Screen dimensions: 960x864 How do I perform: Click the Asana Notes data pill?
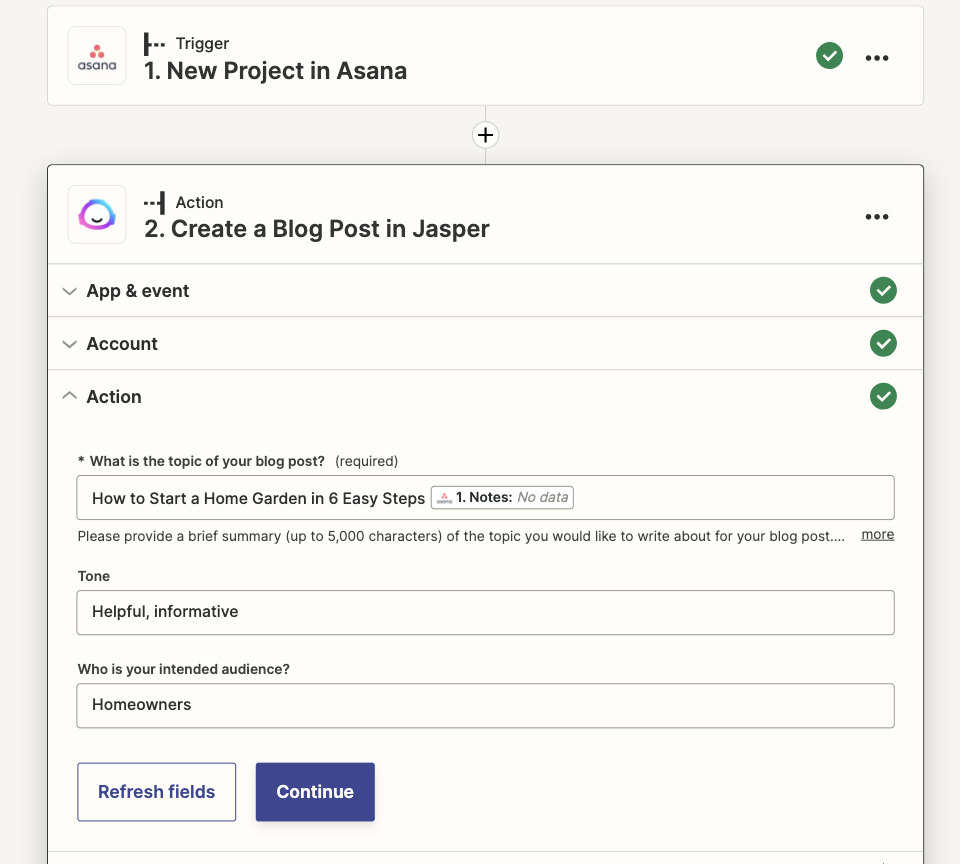(502, 498)
